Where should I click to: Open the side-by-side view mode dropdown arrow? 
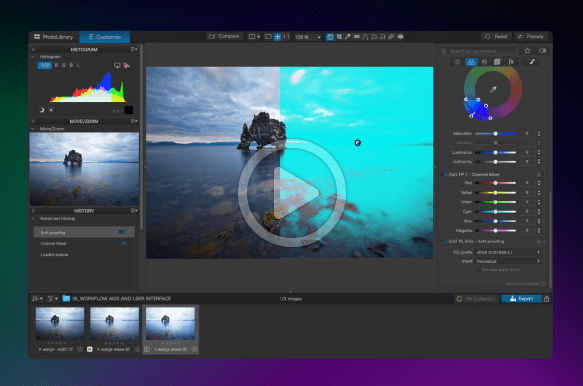[x=258, y=37]
